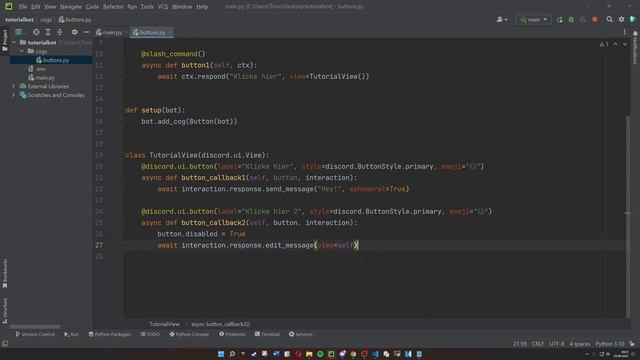640x360 pixels.
Task: Click 4 spaces indent setting
Action: pos(580,344)
